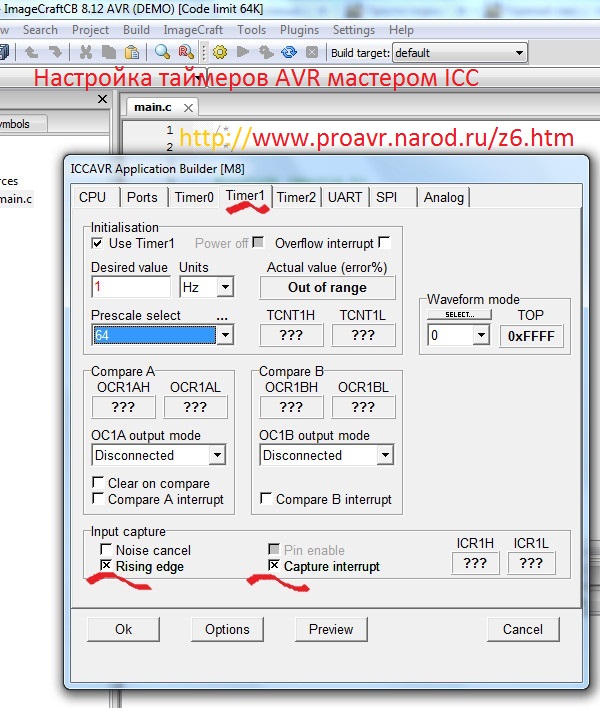Open the Help menu
This screenshot has width=600, height=708.
pyautogui.click(x=401, y=30)
